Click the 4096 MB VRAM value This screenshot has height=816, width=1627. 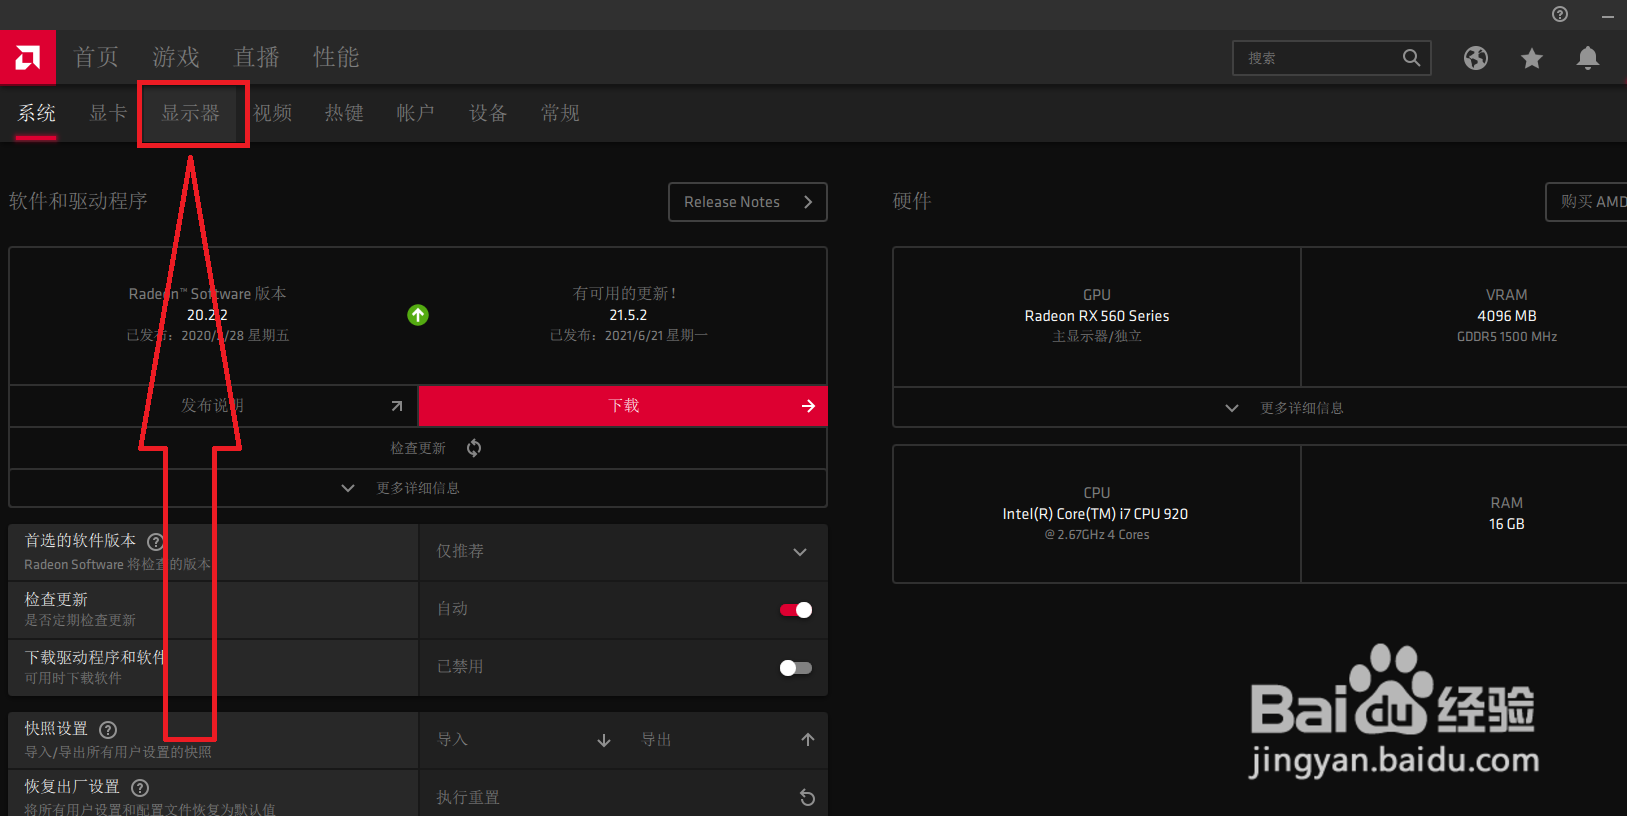[x=1507, y=316]
